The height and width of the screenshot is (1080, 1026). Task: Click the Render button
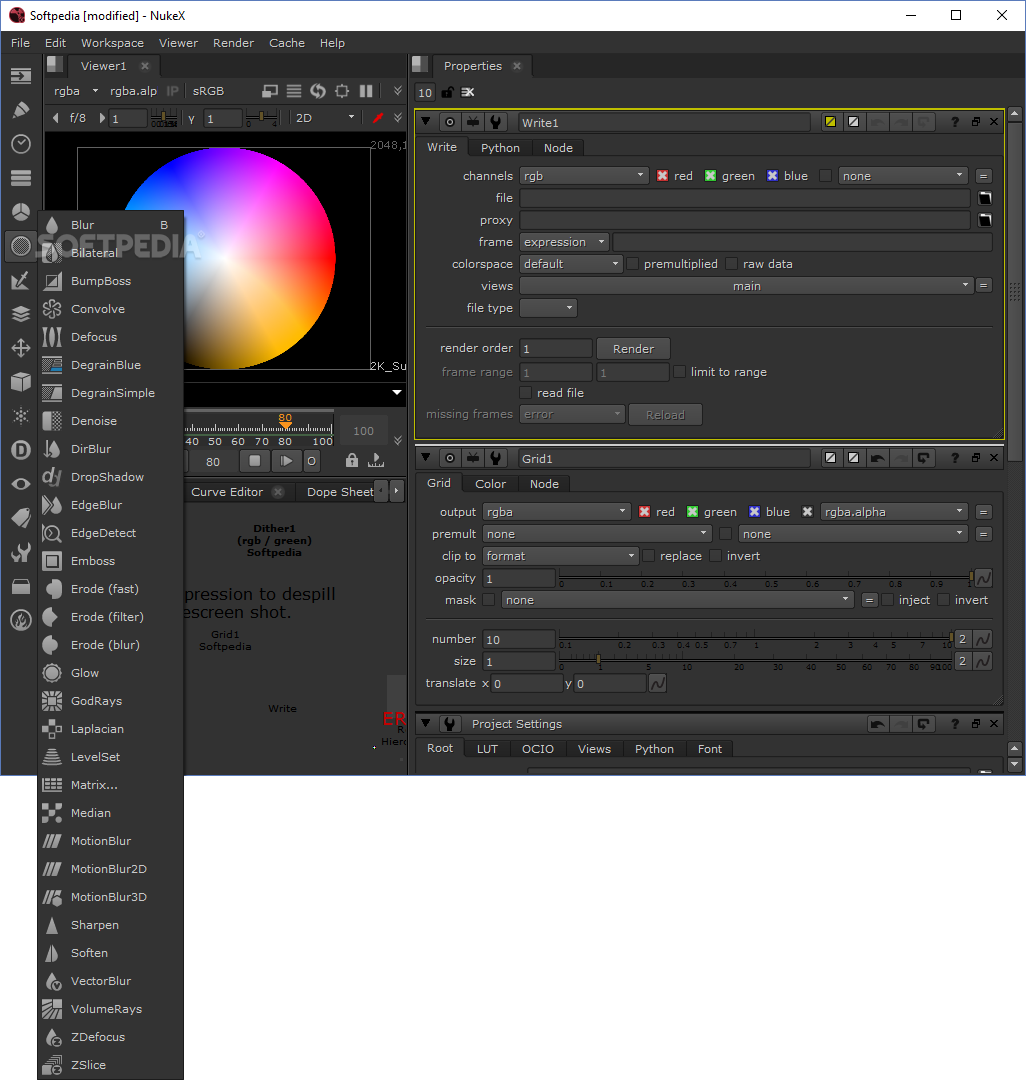click(633, 349)
